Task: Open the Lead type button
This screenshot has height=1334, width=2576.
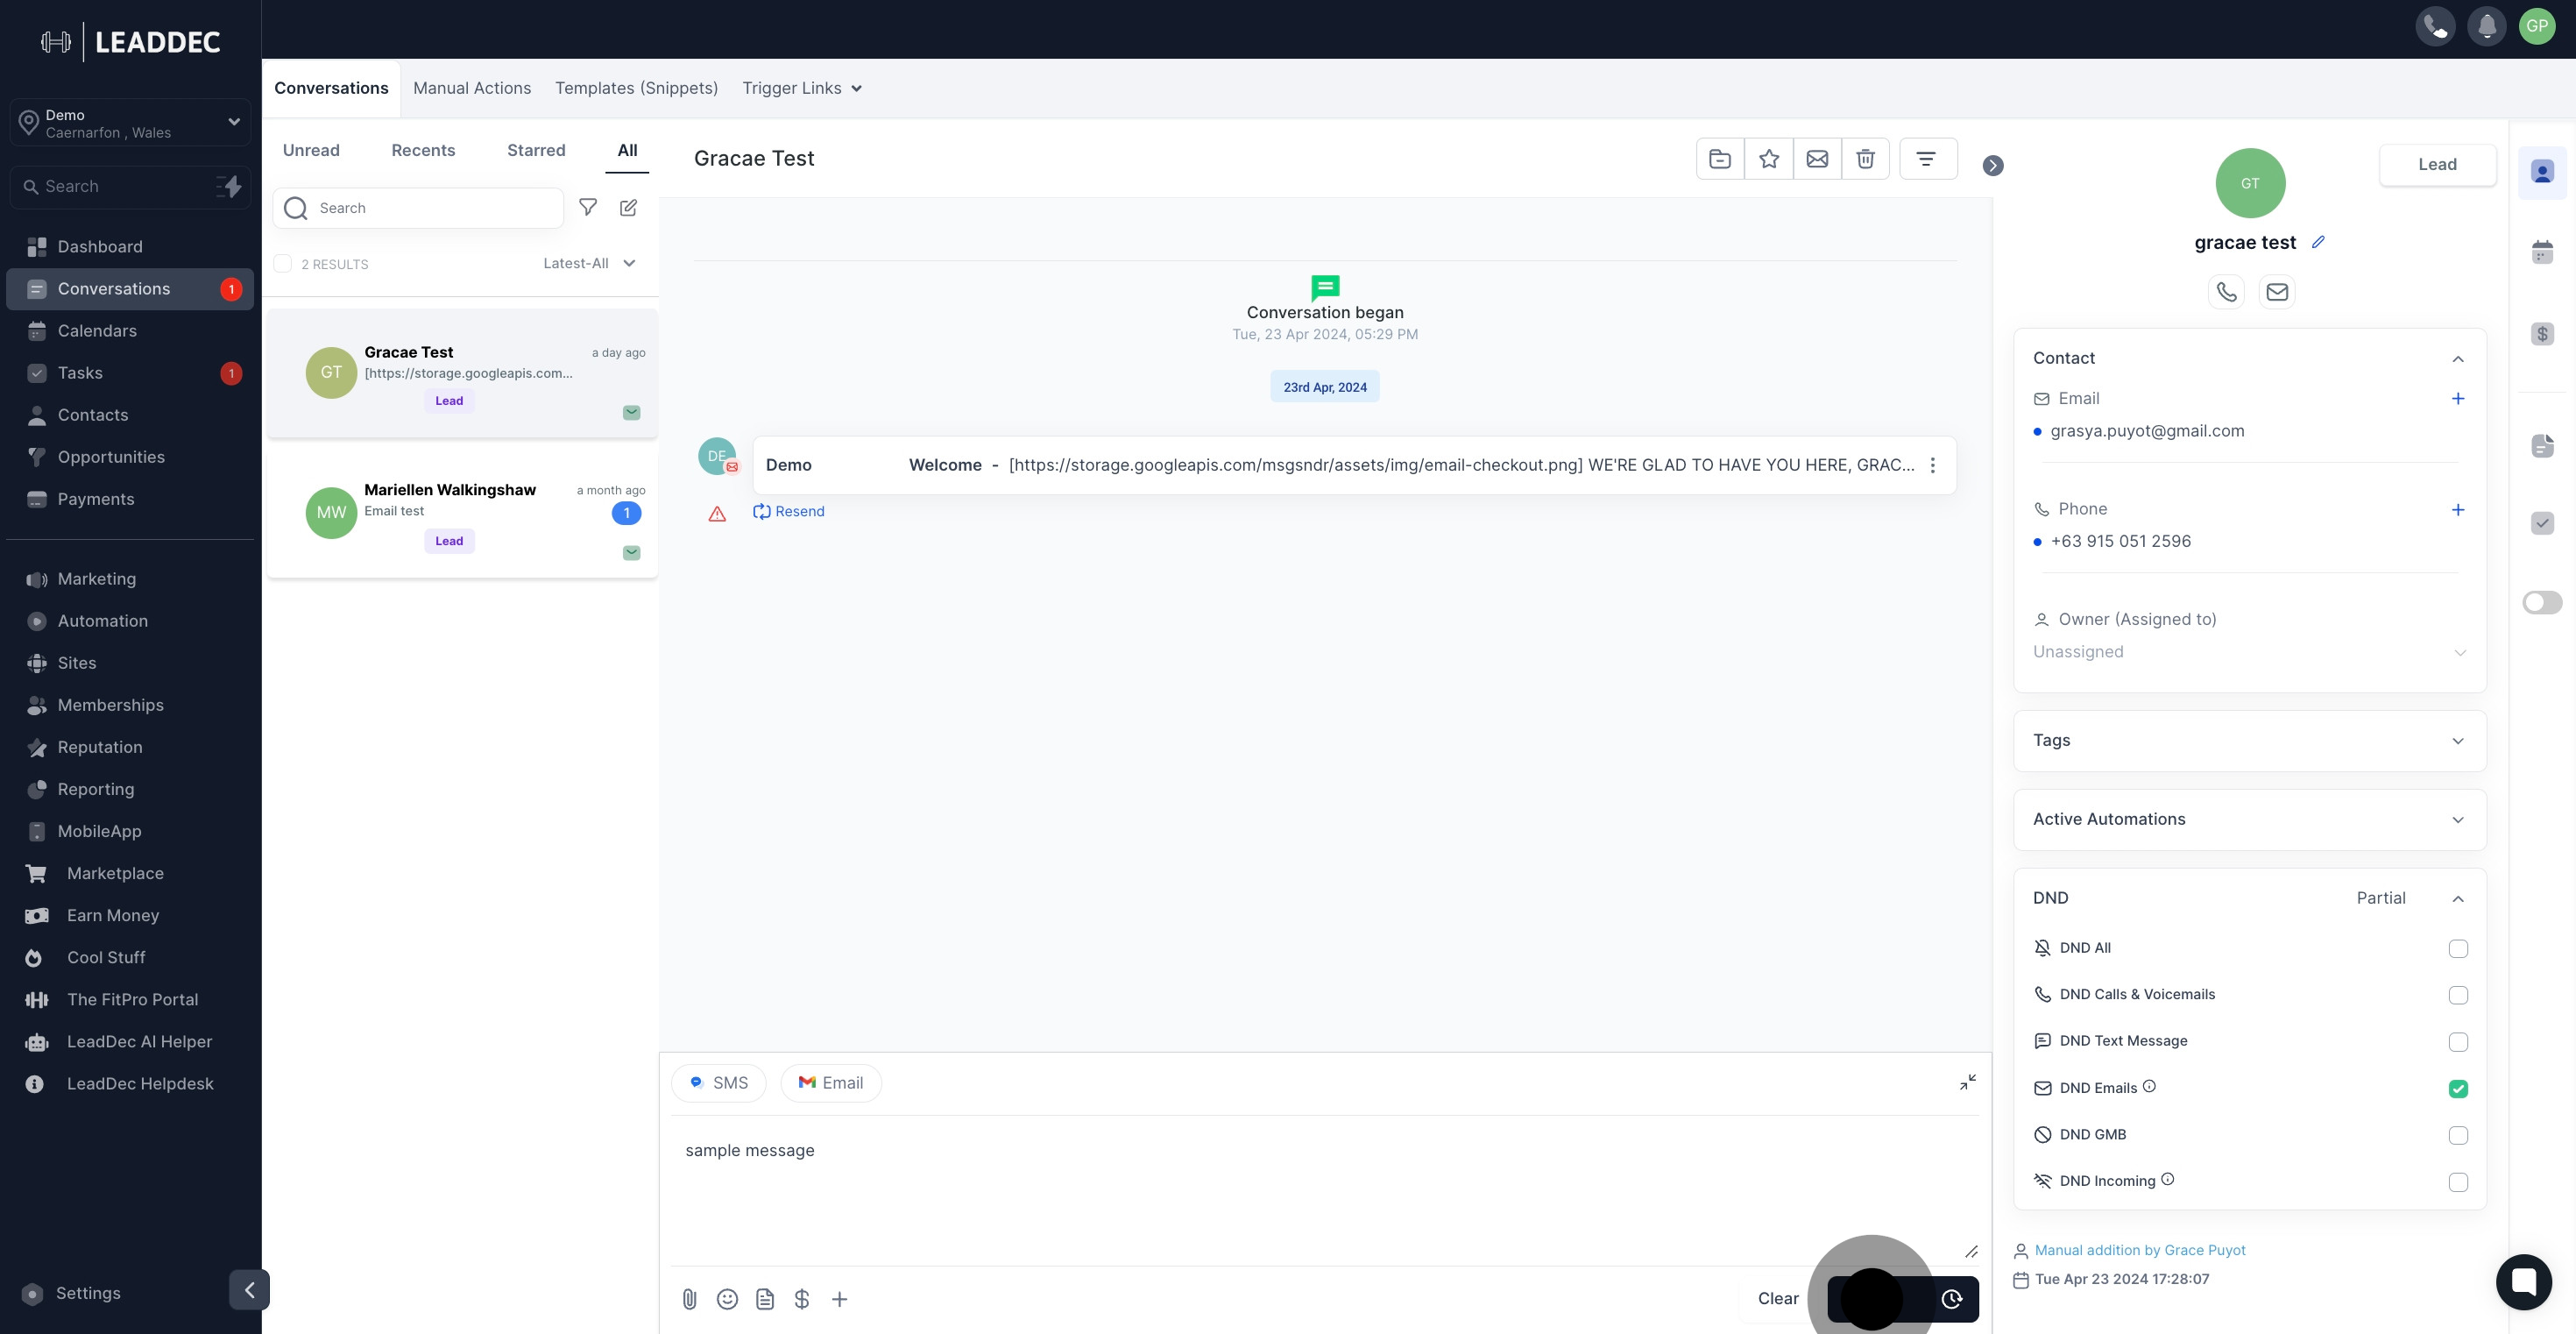Action: [2437, 164]
